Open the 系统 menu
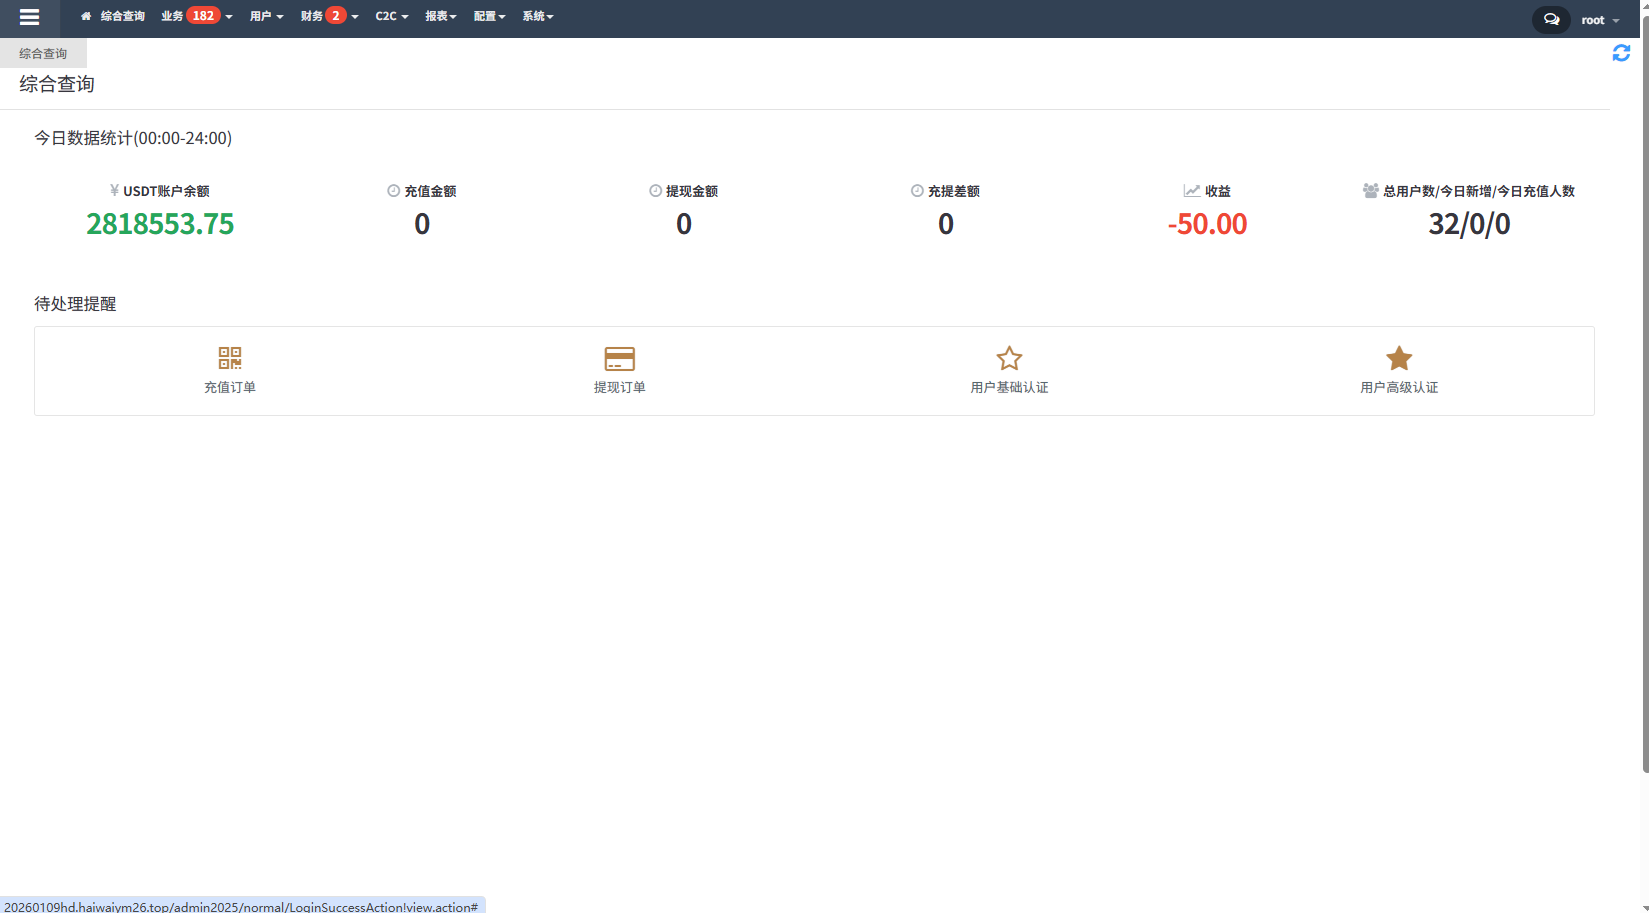Viewport: 1649px width, 913px height. tap(537, 16)
